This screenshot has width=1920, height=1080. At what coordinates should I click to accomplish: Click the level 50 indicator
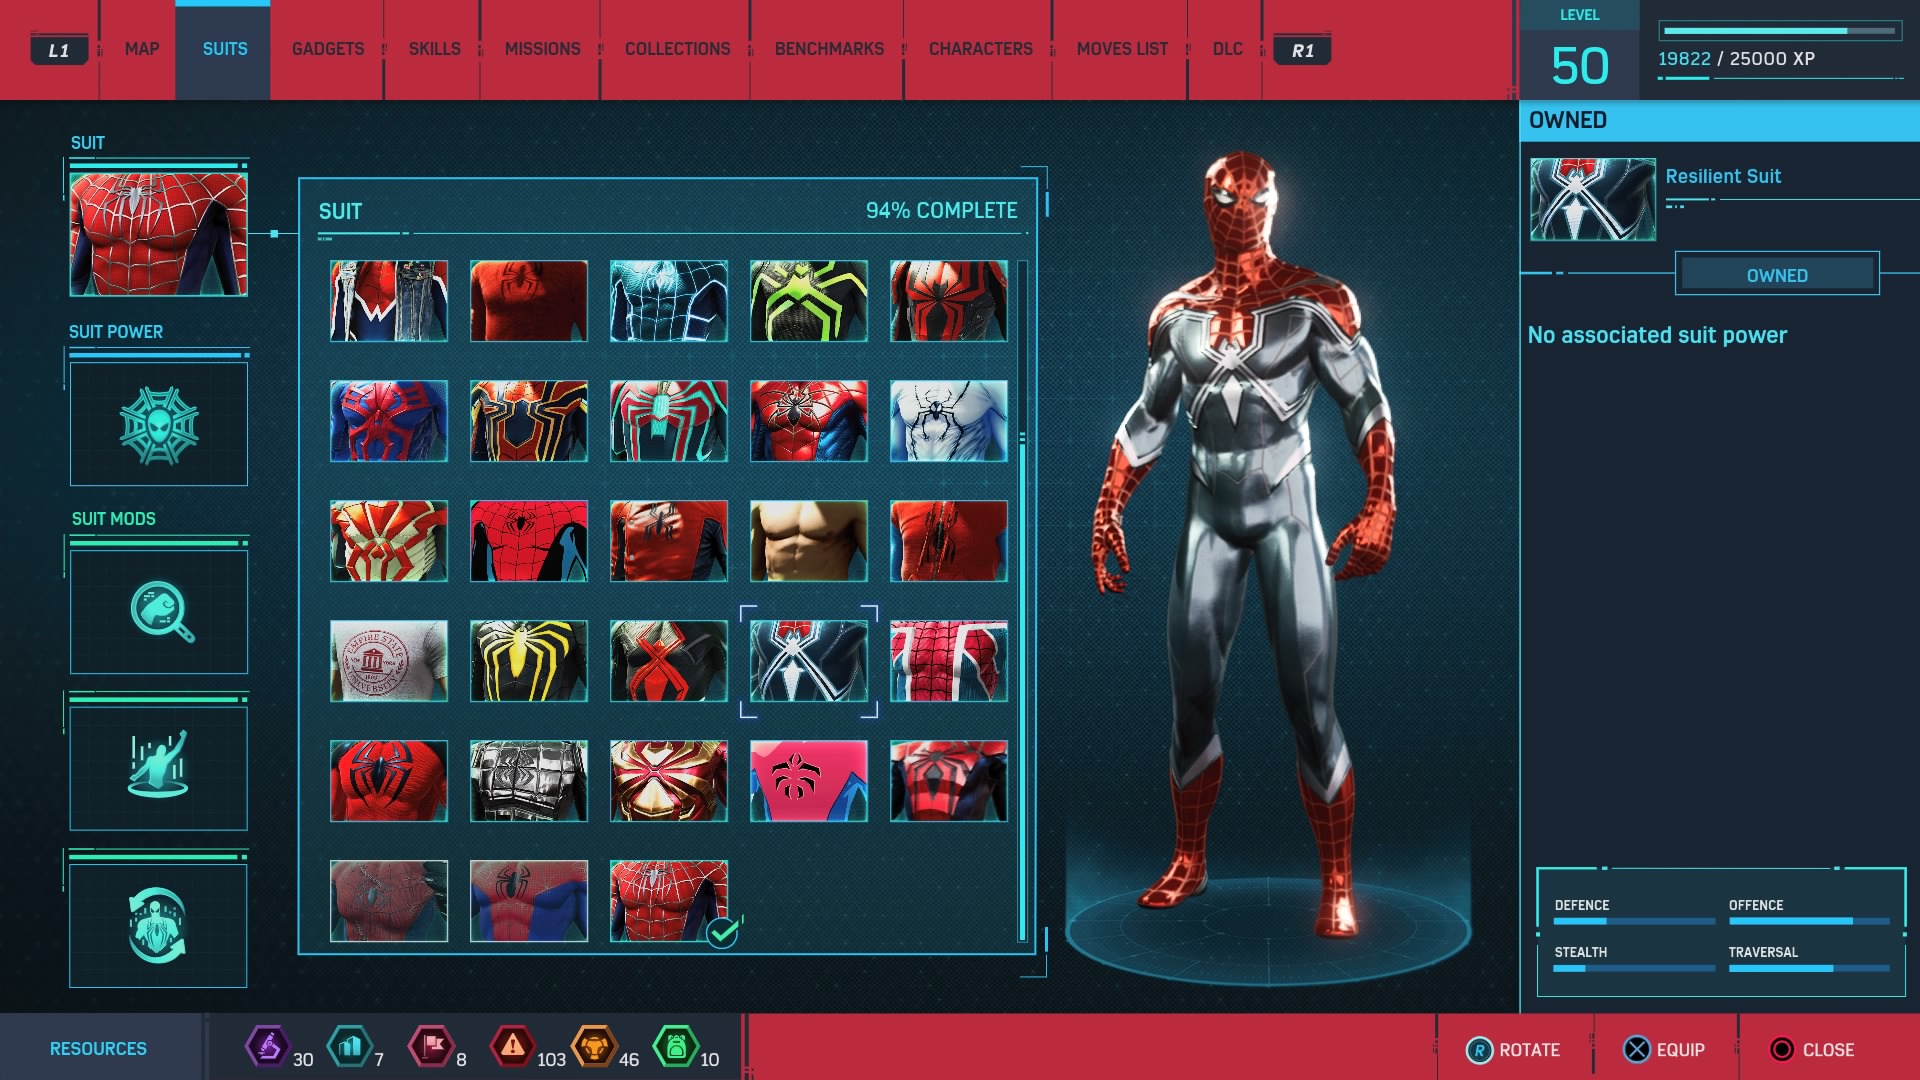click(1580, 66)
